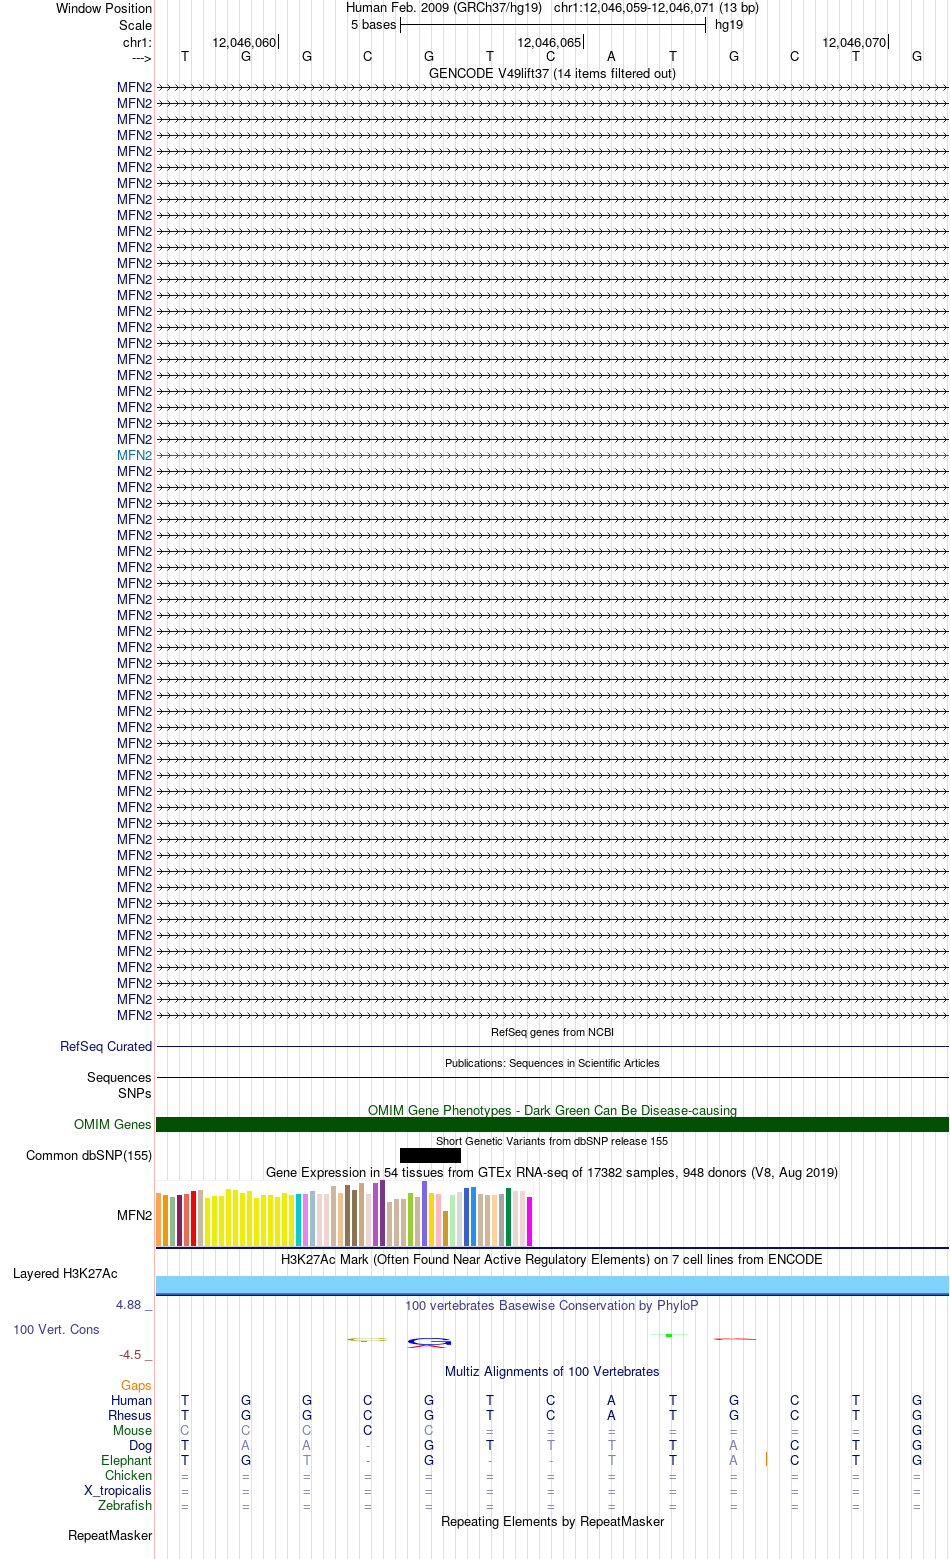950x1559 pixels.
Task: Click the 12,046,065 position label
Action: point(549,43)
